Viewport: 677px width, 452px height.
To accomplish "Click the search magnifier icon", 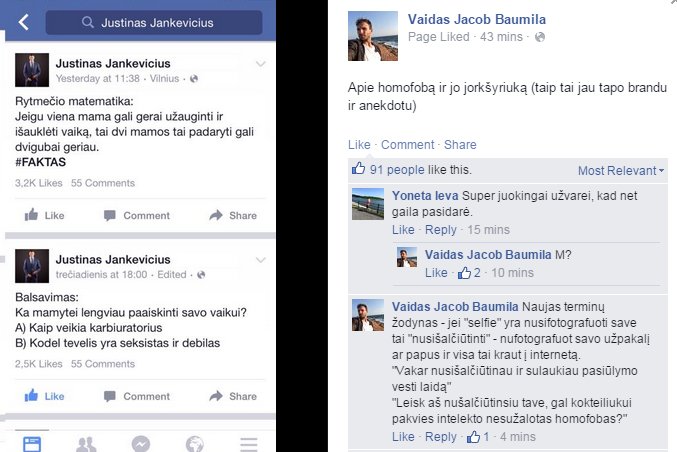I will (88, 22).
